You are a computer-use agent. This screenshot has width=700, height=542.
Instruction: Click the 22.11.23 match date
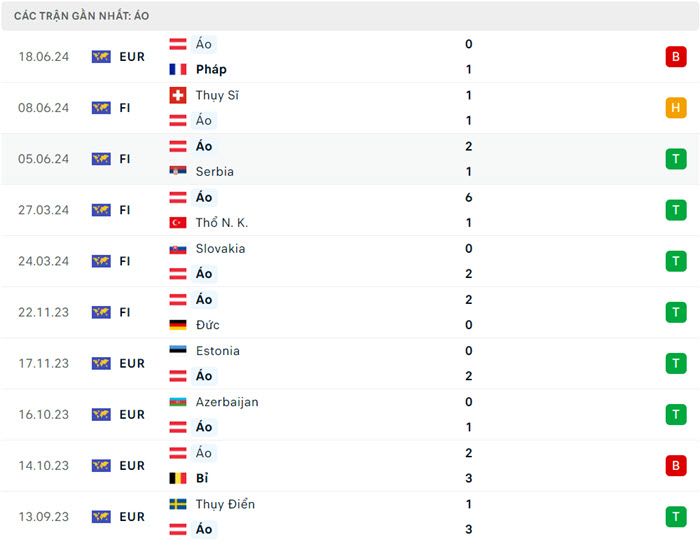(x=44, y=312)
